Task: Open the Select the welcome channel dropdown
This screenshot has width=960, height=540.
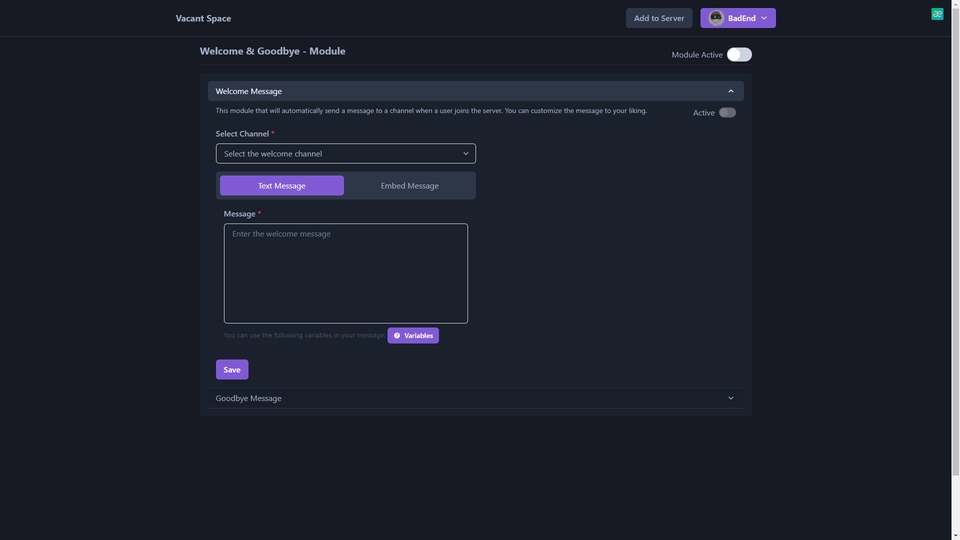Action: (x=345, y=154)
